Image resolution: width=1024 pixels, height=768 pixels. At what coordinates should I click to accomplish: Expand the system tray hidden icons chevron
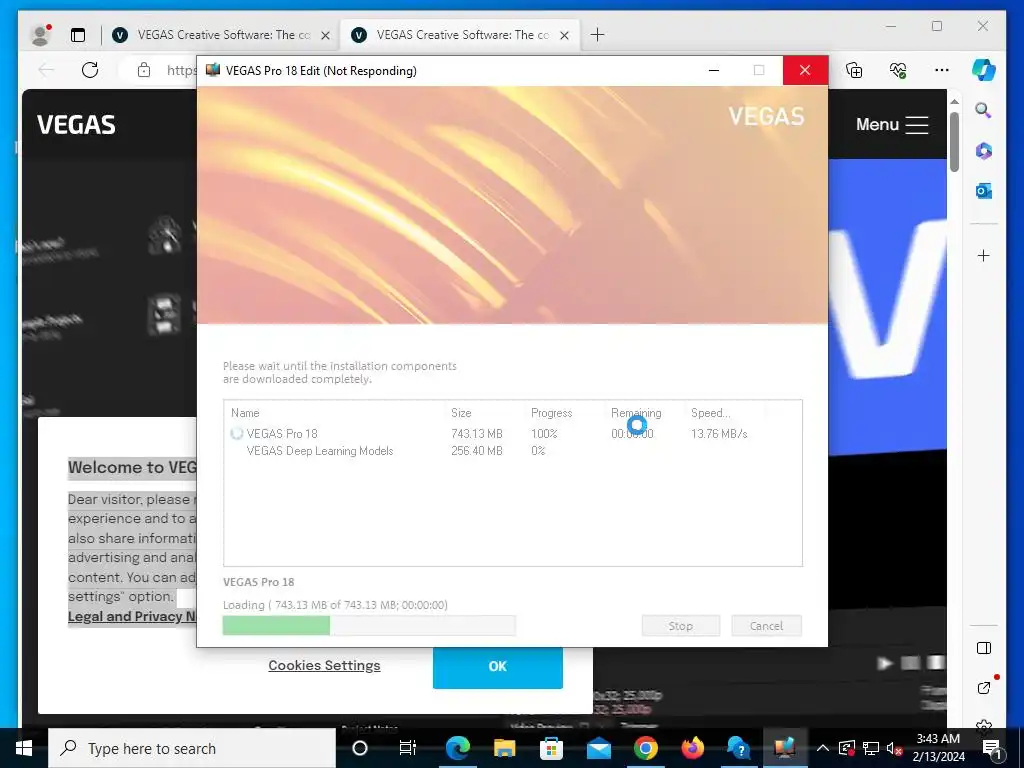point(823,748)
